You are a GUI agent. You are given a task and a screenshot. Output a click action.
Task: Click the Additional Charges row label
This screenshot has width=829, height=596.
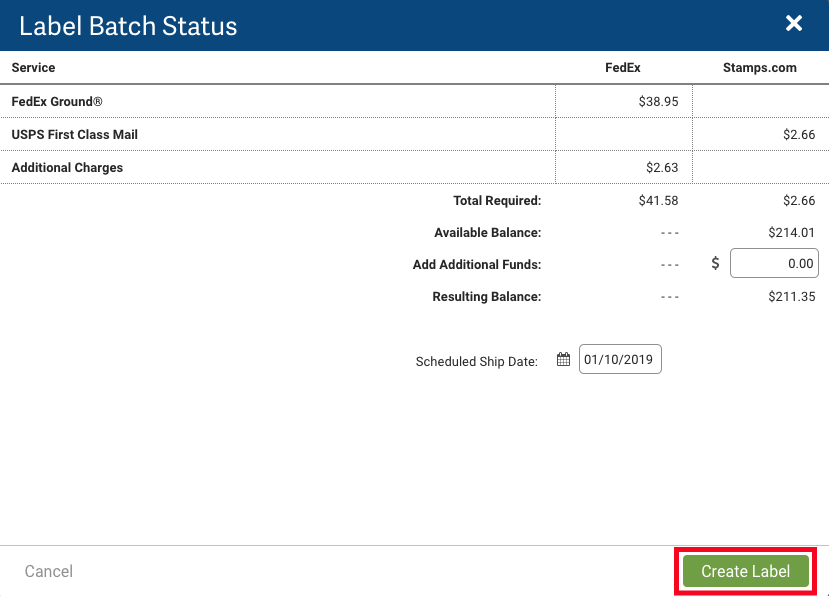click(x=67, y=168)
